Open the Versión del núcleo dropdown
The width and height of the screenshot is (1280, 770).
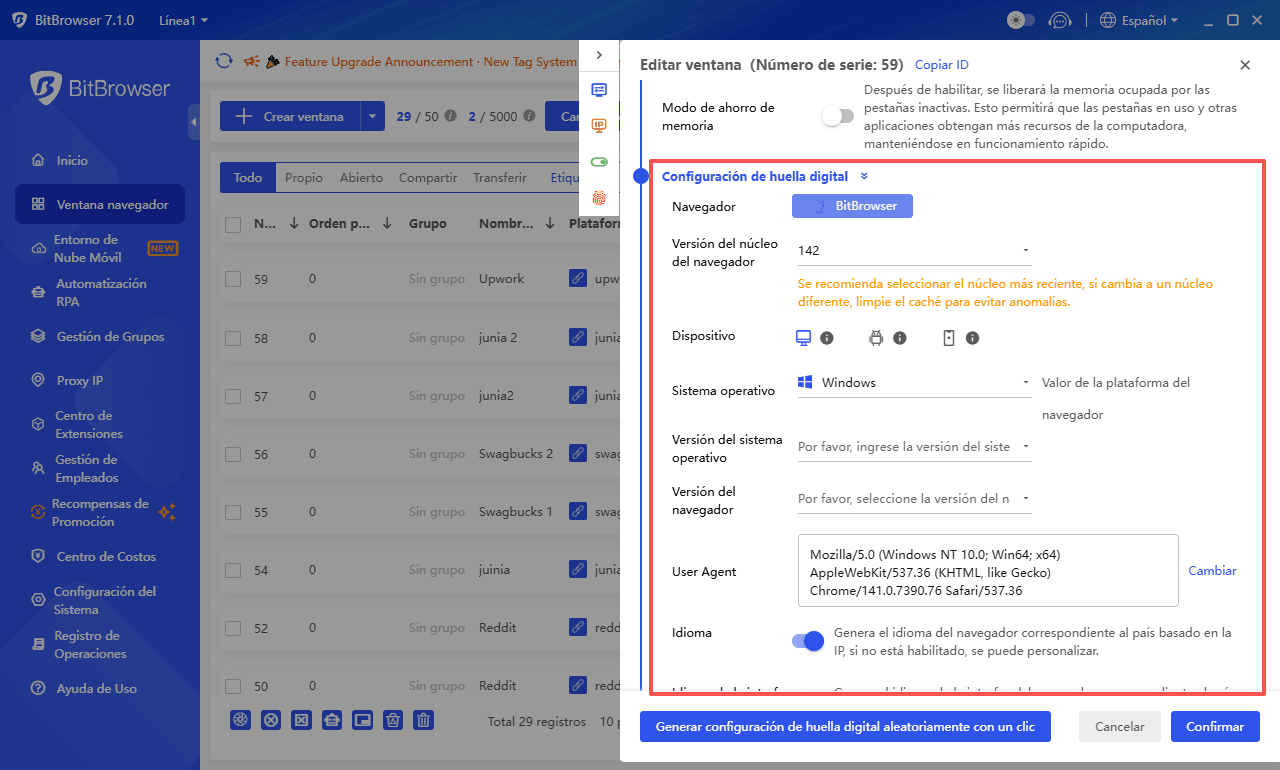pyautogui.click(x=1025, y=250)
